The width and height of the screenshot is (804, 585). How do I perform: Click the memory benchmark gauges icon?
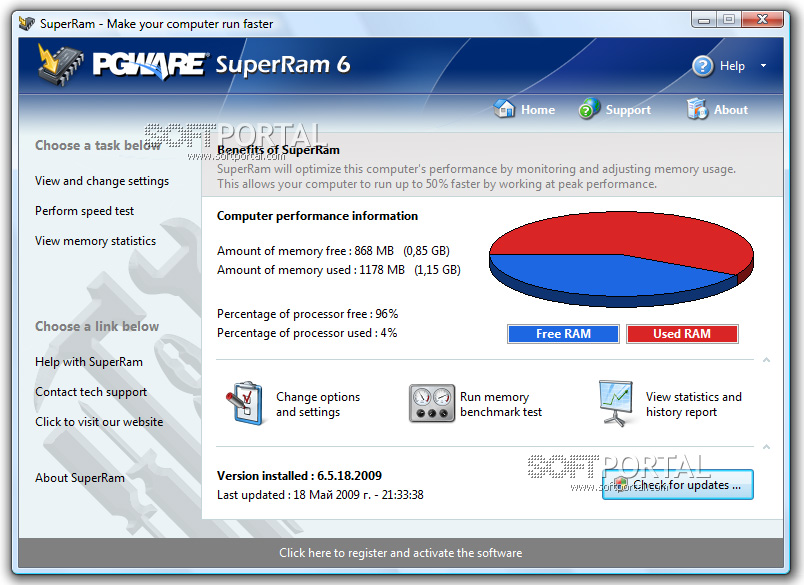pyautogui.click(x=432, y=404)
